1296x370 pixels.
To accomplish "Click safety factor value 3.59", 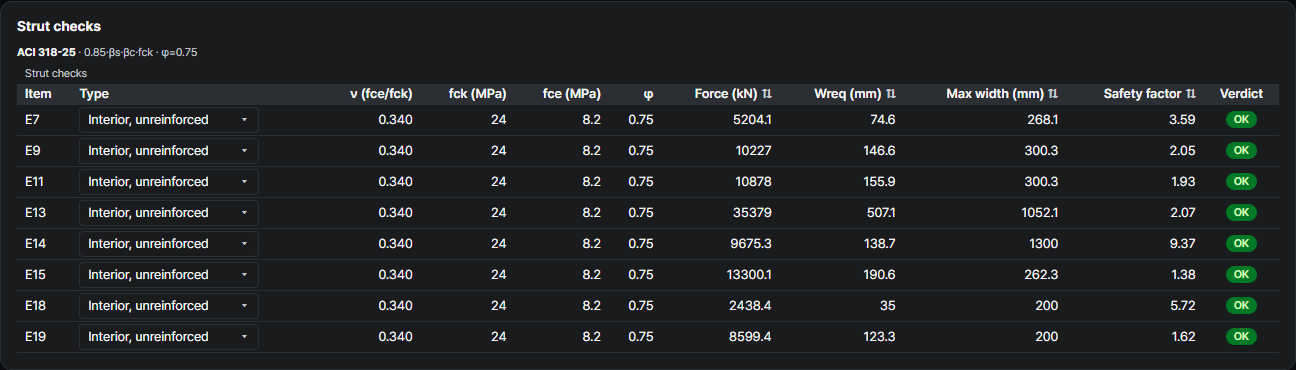I will click(x=1183, y=120).
